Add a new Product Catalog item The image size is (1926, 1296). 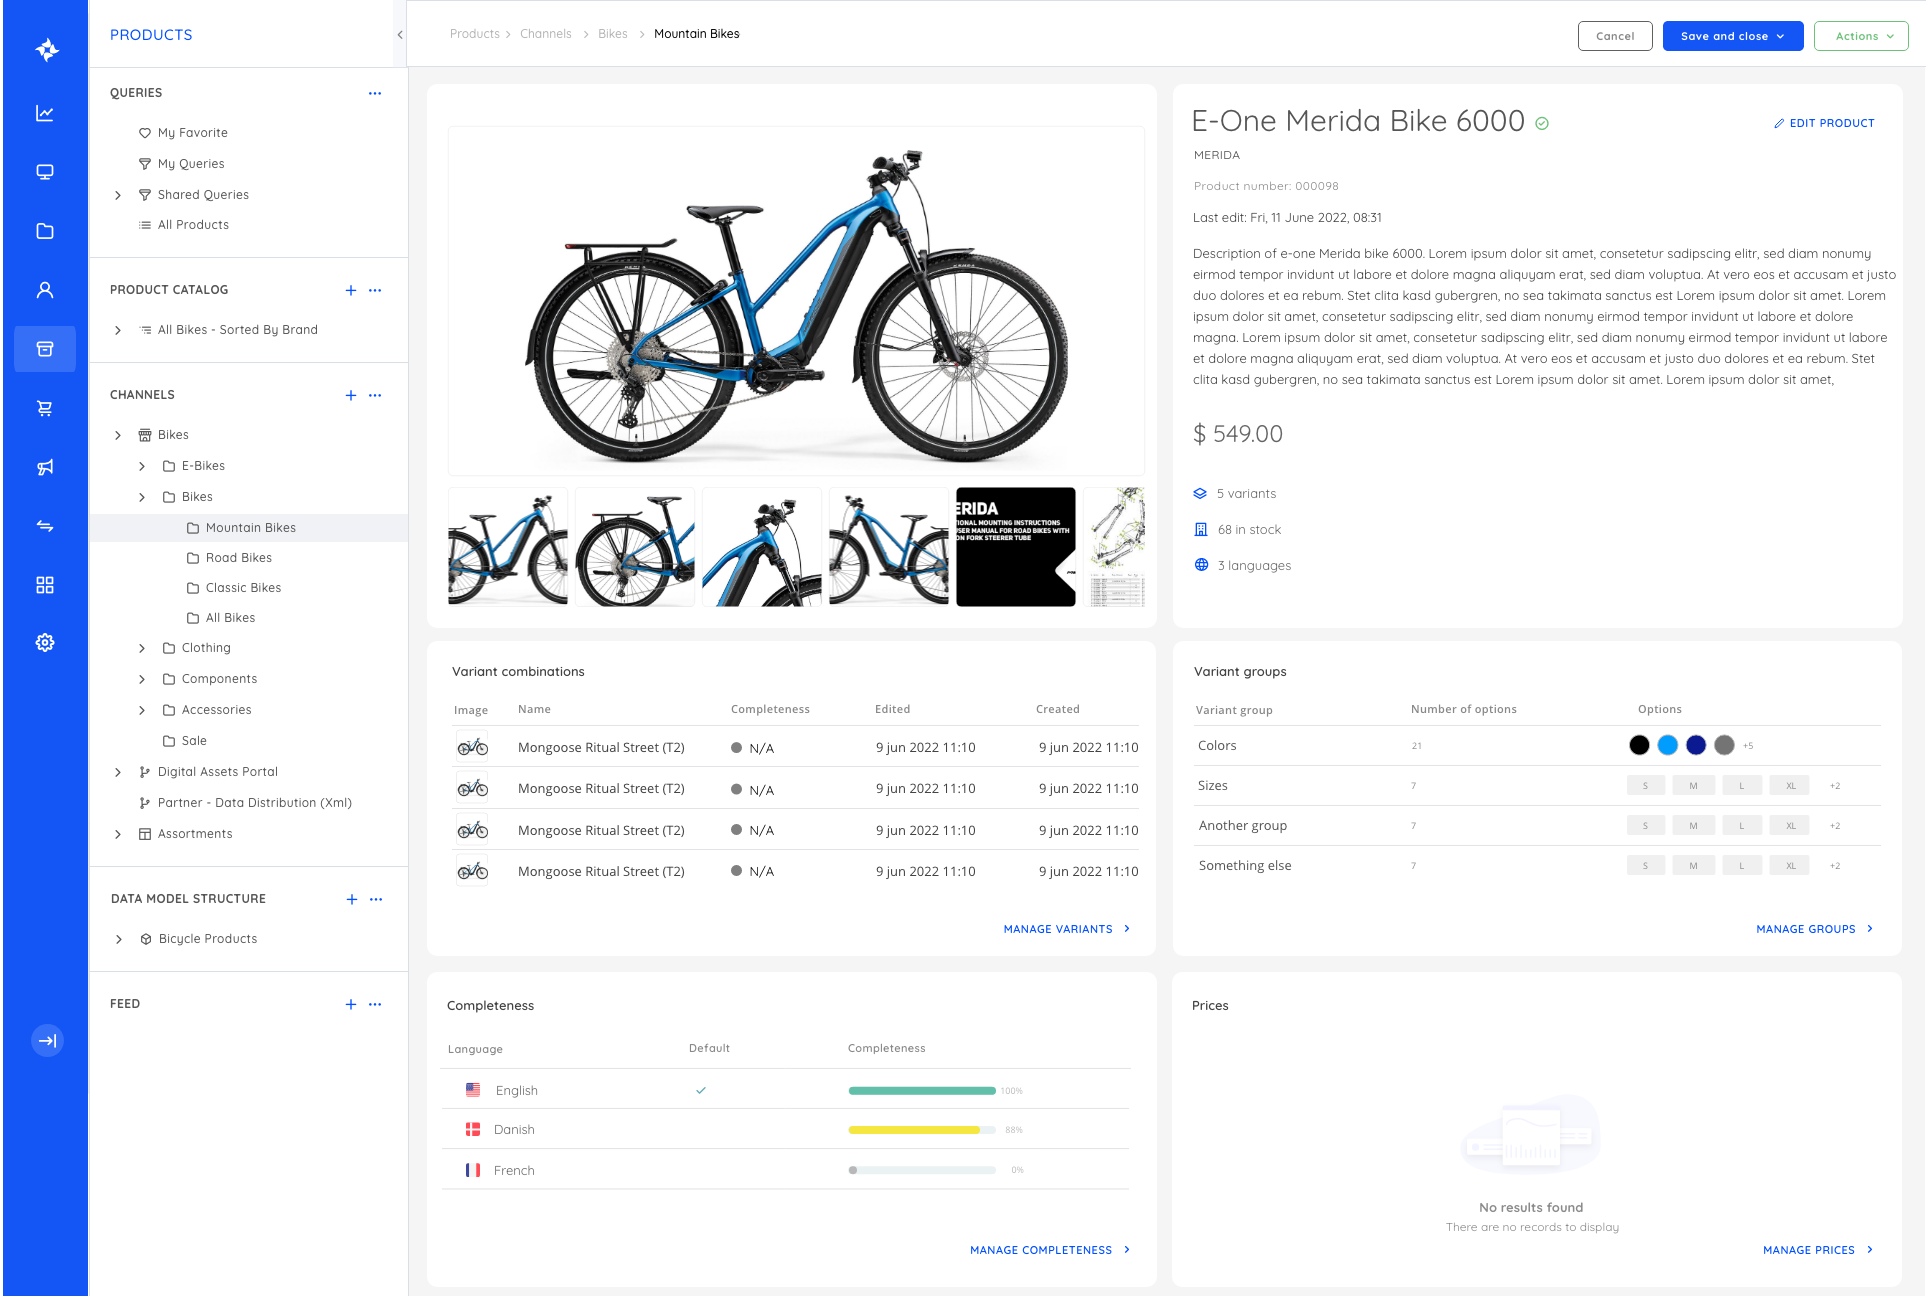tap(351, 290)
